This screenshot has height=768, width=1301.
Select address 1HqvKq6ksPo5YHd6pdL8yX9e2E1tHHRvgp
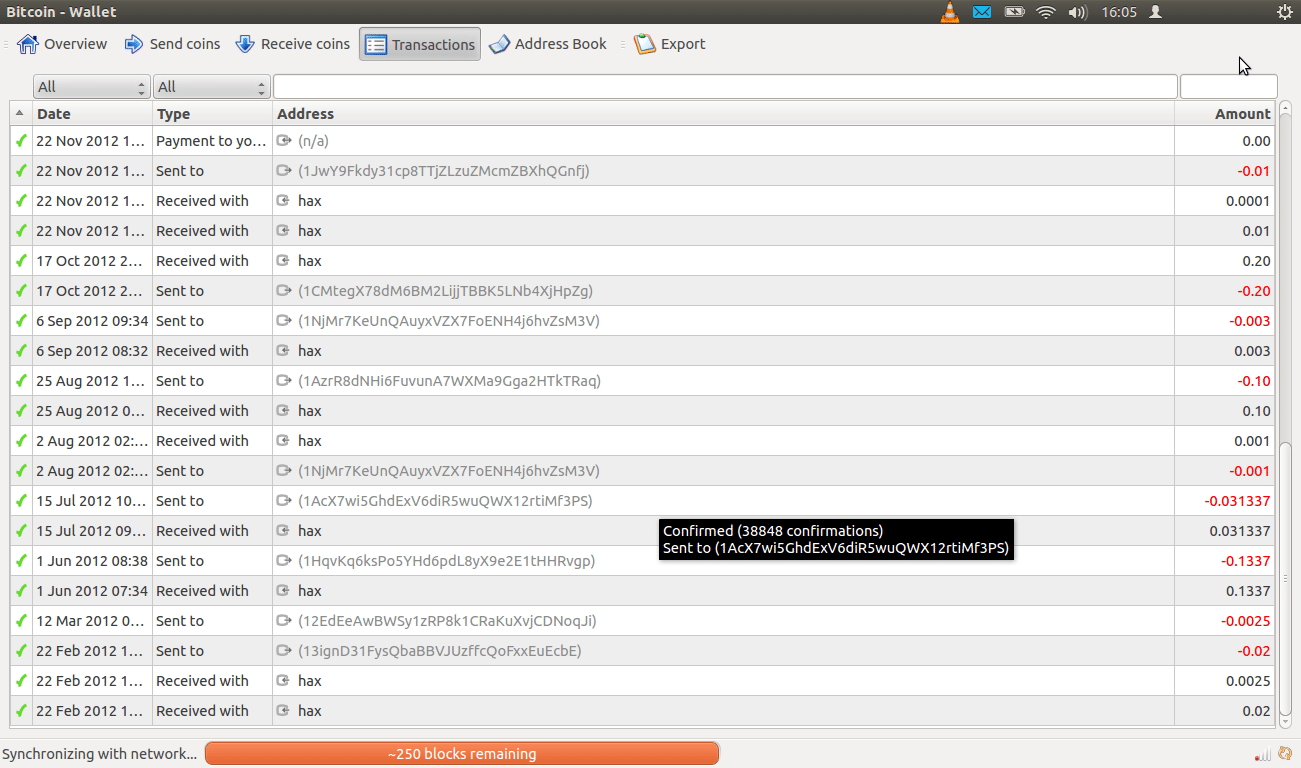click(446, 561)
